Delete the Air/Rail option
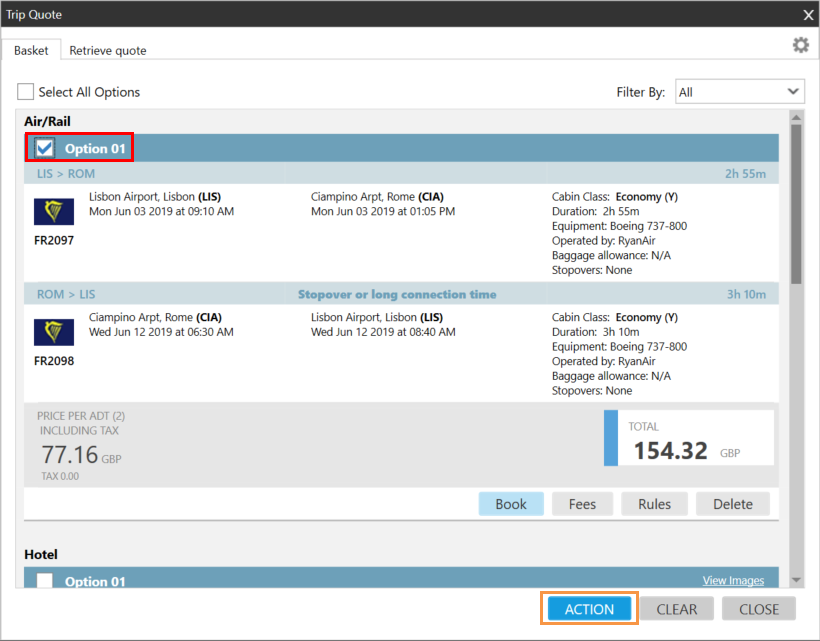Screen dimensions: 820x641 pyautogui.click(x=733, y=504)
